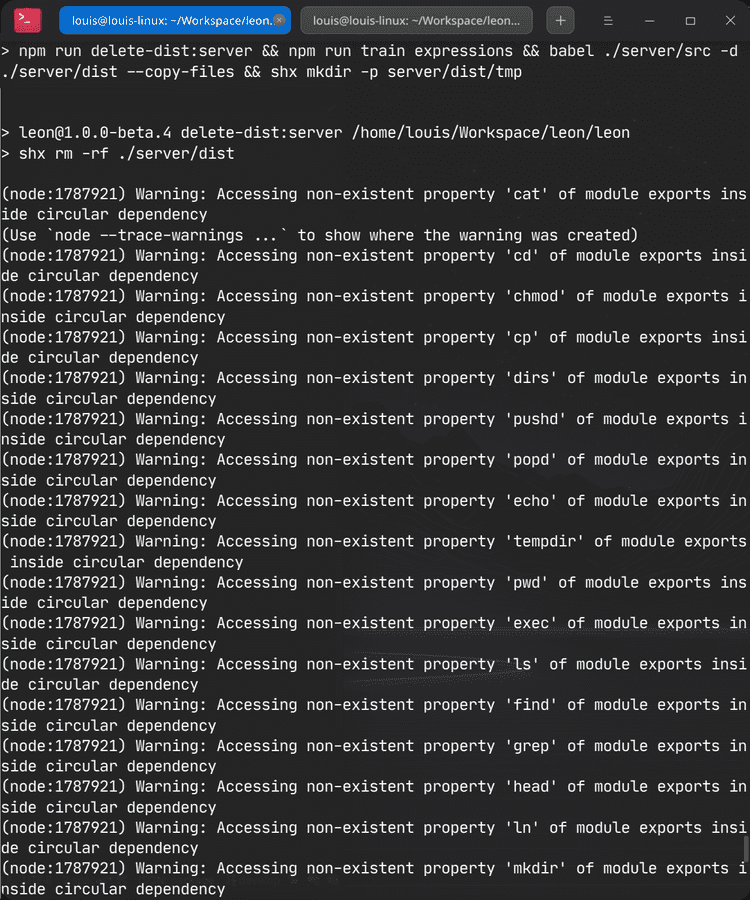The height and width of the screenshot is (900, 750).
Task: Click the "Use `node --trace-warnings ...`" hint line
Action: pos(320,235)
